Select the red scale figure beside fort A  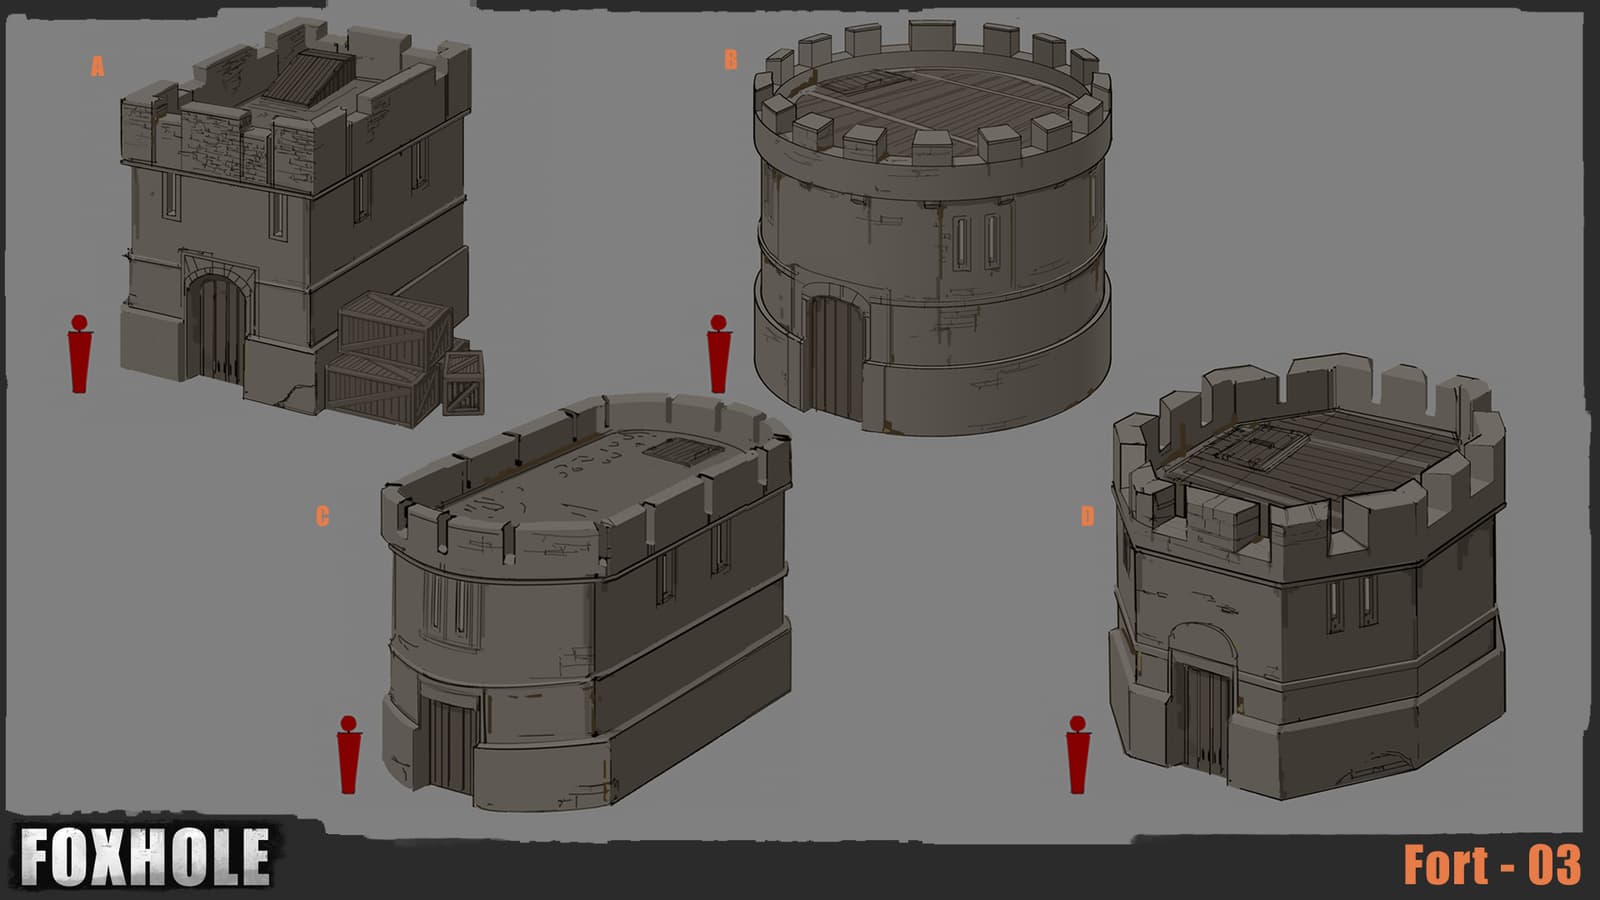[x=79, y=354]
